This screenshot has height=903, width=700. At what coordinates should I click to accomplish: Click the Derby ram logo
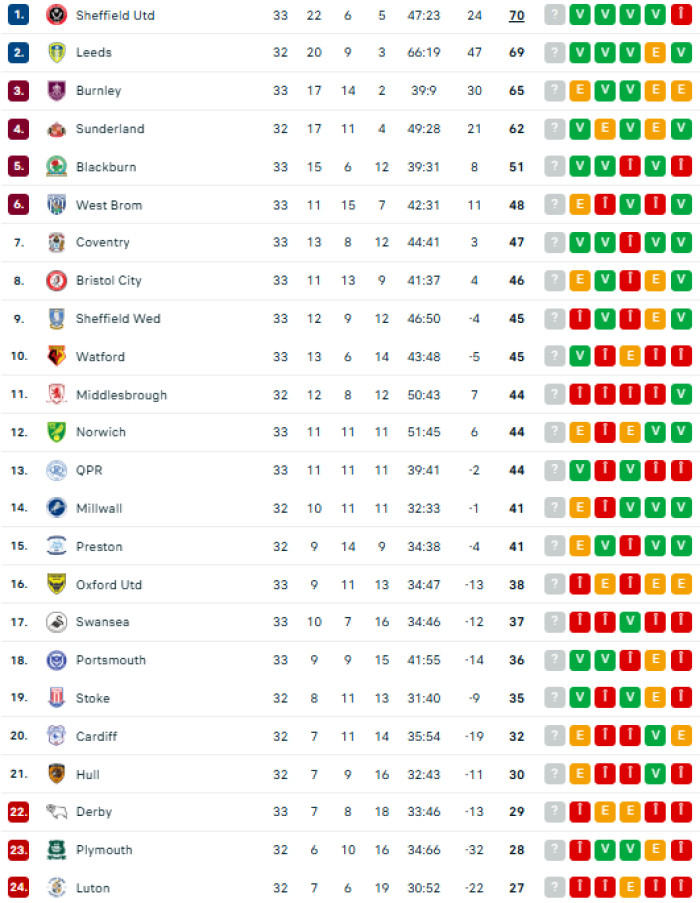pos(56,811)
